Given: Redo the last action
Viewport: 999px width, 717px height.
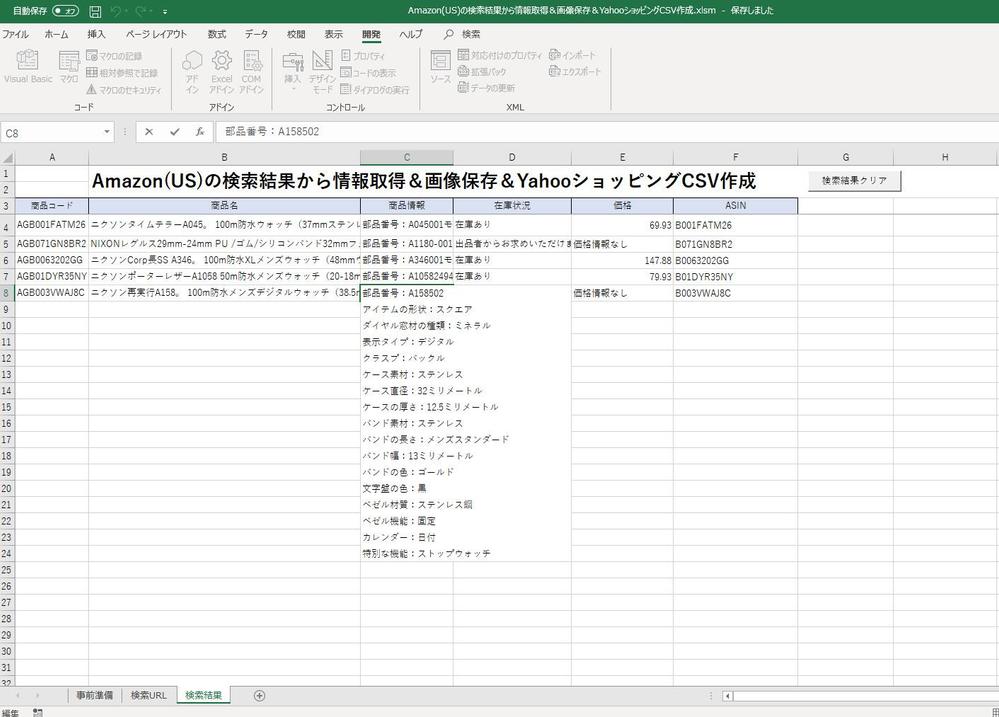Looking at the screenshot, I should tap(141, 11).
